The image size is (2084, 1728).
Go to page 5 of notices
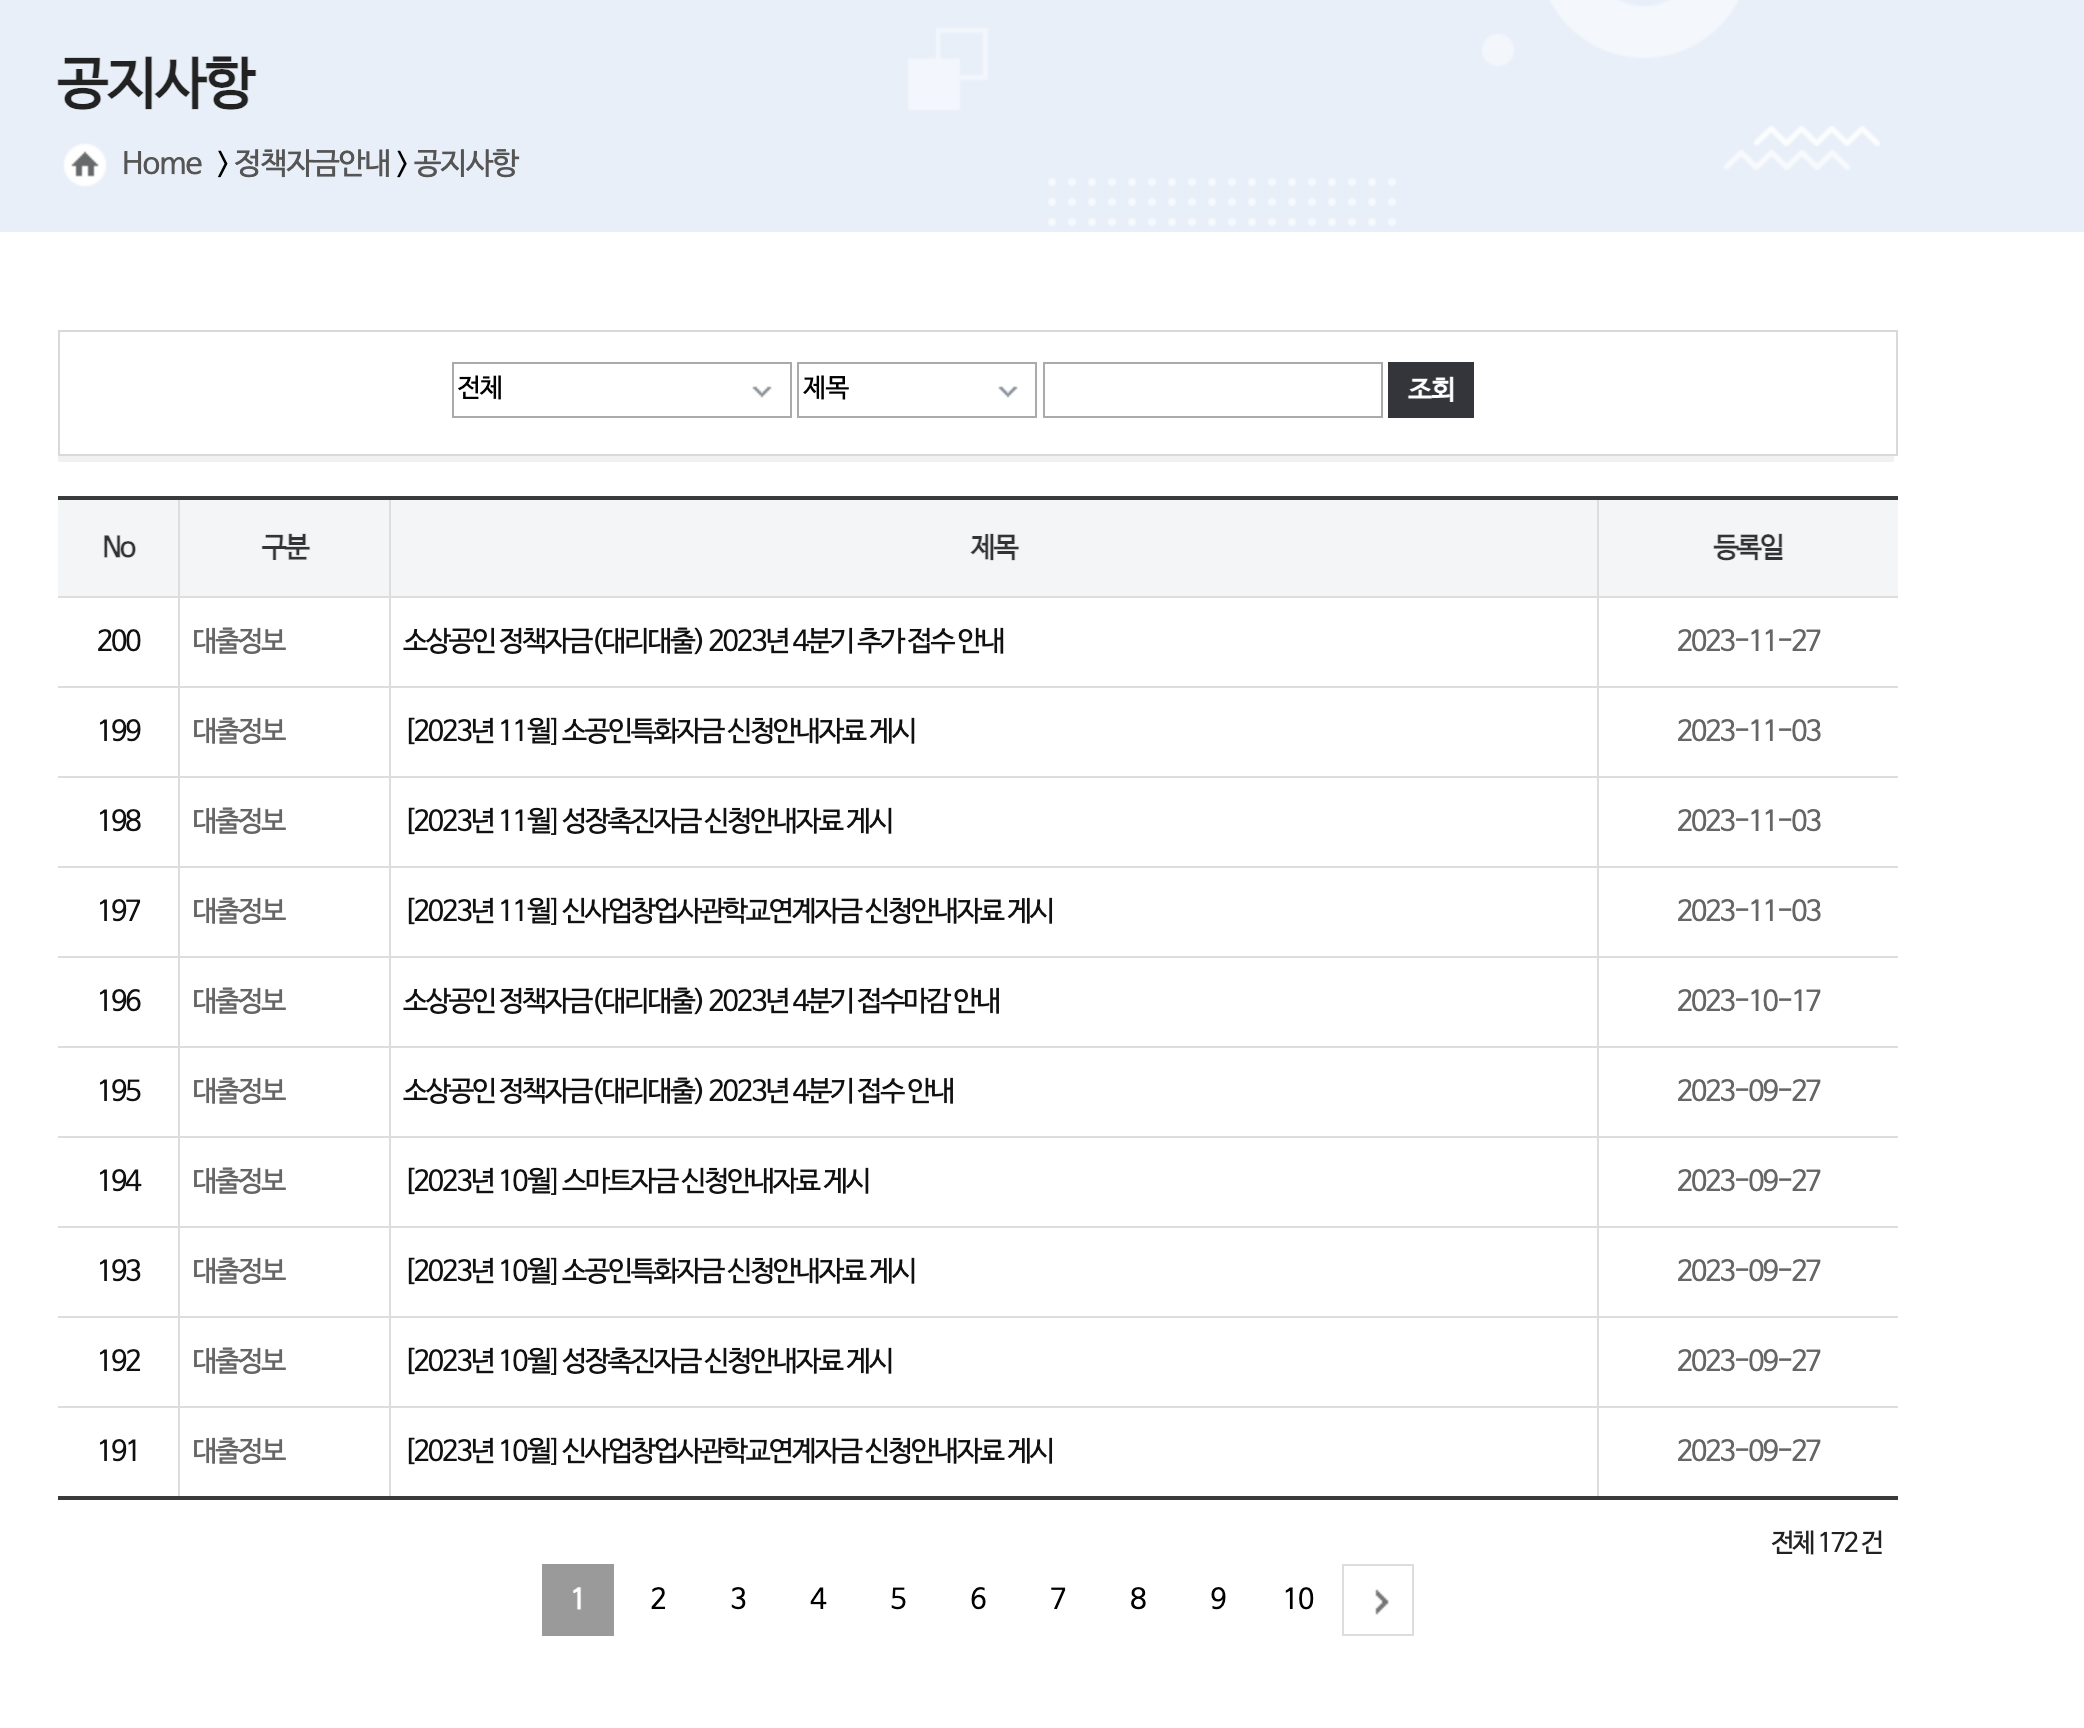click(898, 1600)
